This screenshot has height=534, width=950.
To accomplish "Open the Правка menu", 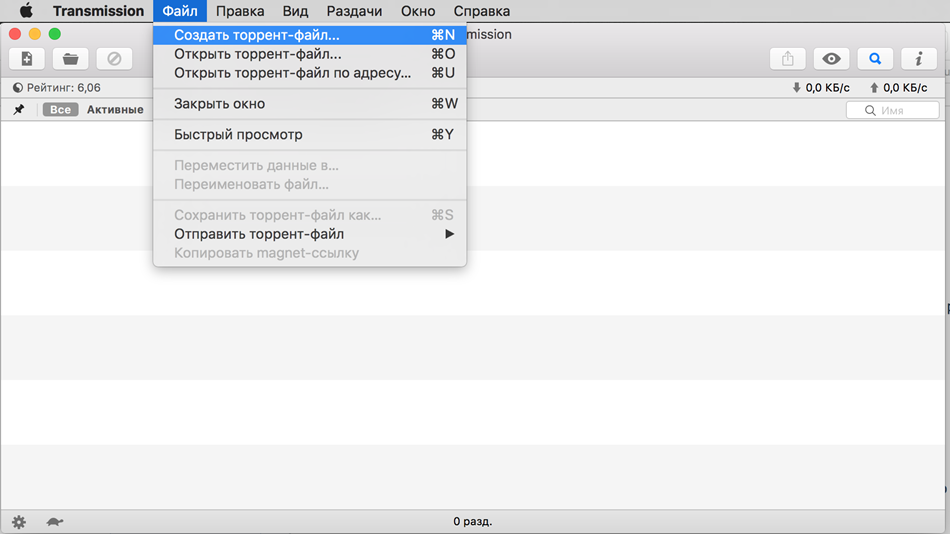I will (x=240, y=11).
